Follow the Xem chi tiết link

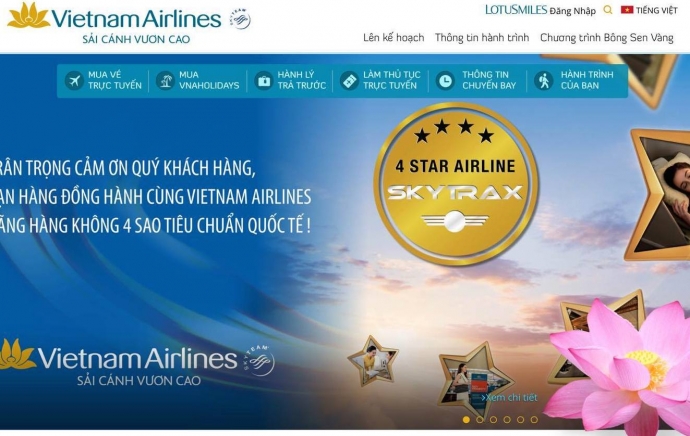509,398
